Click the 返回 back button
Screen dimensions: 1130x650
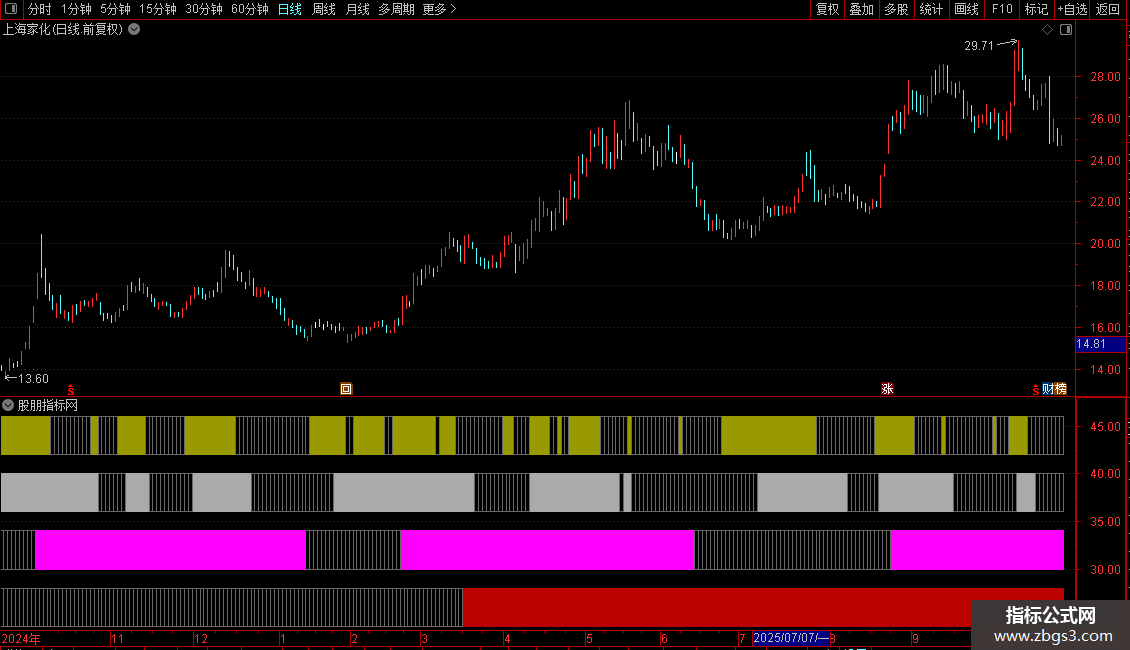tap(1108, 9)
